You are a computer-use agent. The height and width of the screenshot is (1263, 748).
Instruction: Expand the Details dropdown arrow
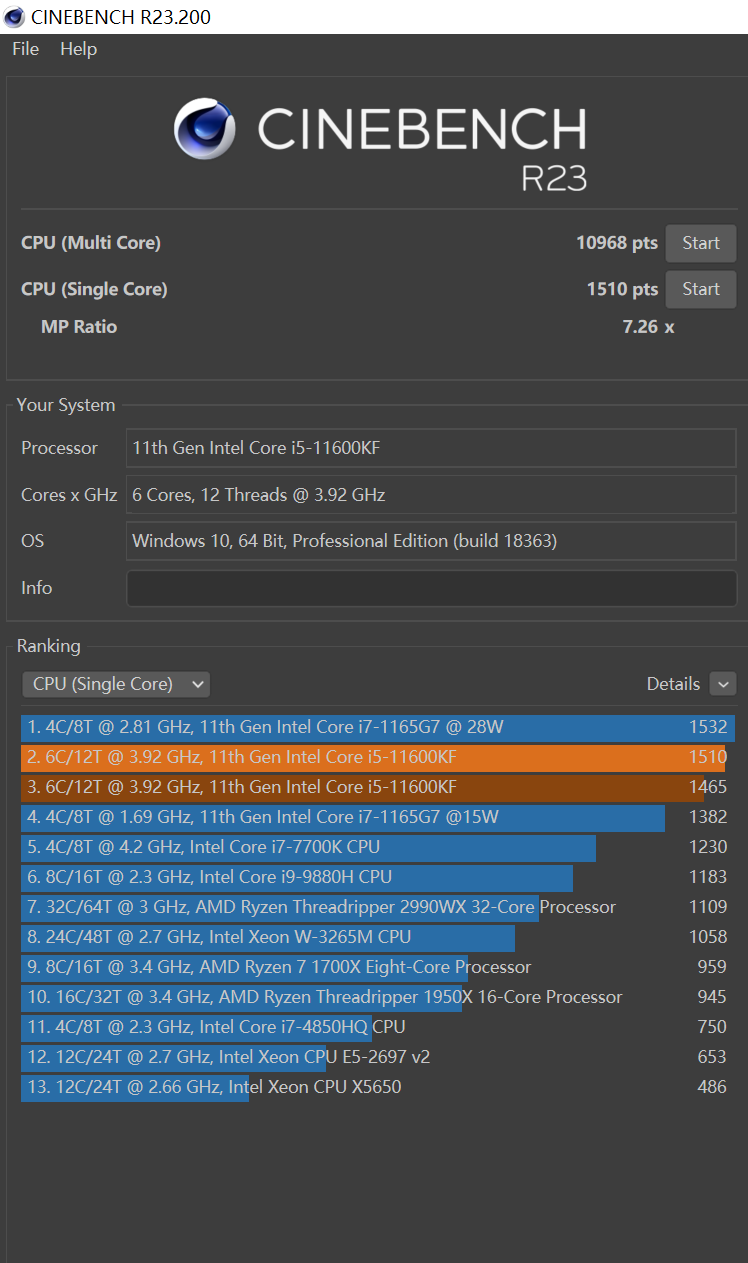coord(723,684)
